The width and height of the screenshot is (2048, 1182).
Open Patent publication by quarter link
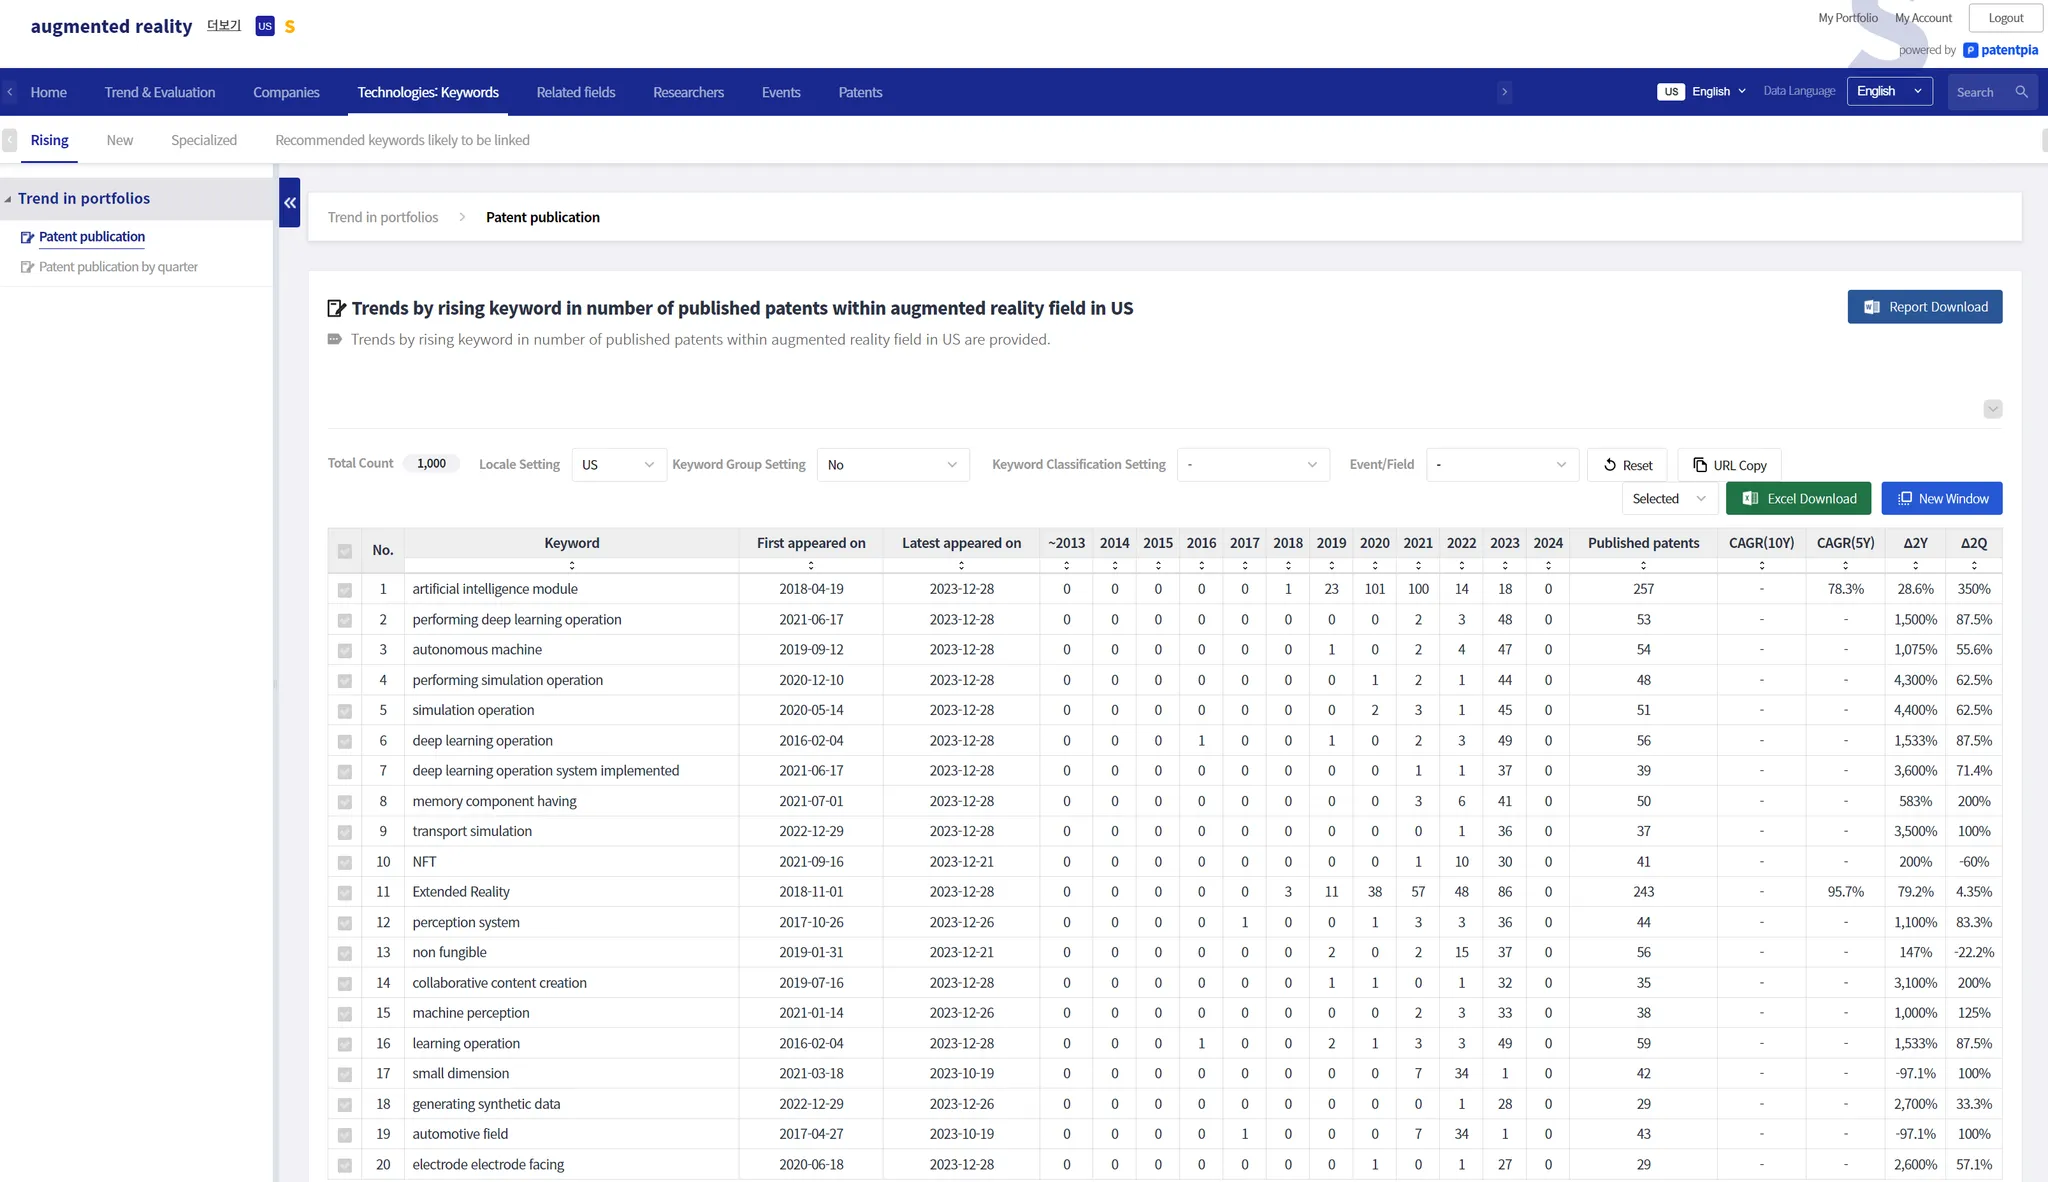118,267
